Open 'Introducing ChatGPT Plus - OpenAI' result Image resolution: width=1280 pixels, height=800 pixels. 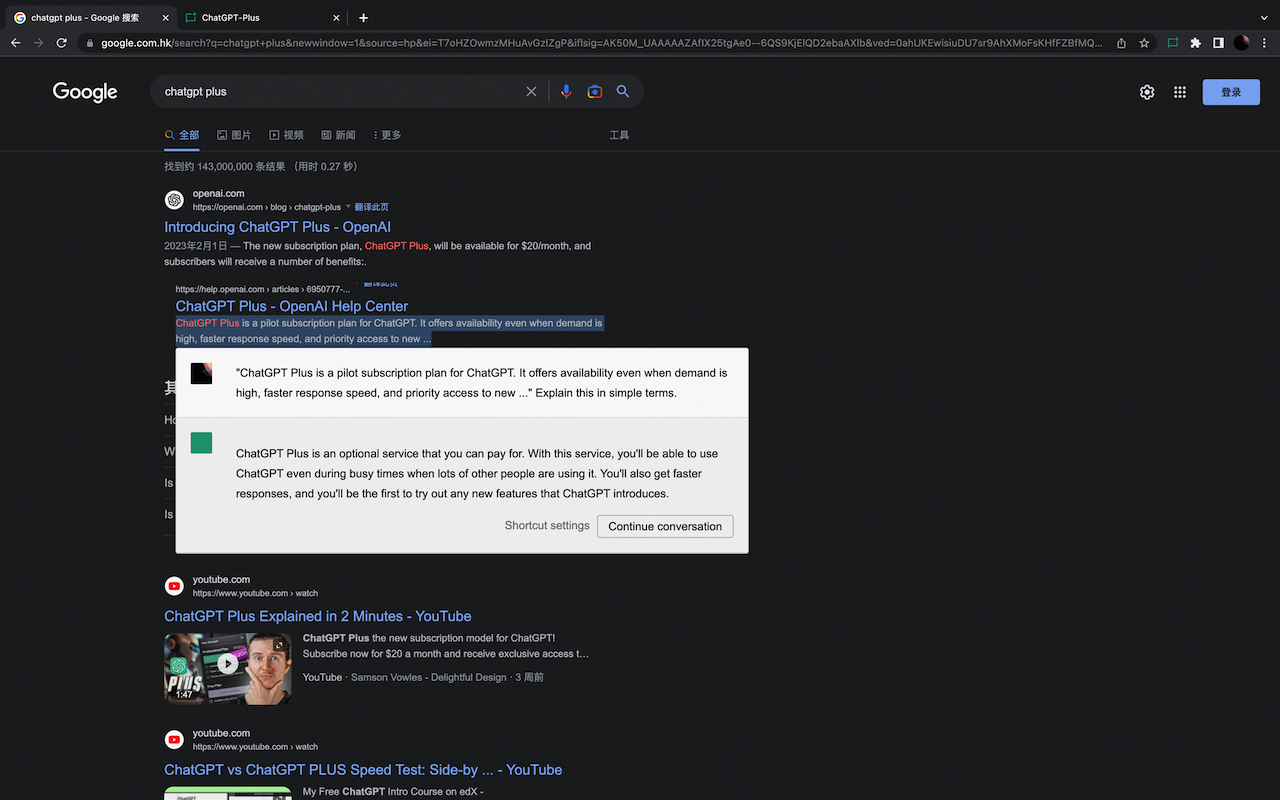[277, 227]
